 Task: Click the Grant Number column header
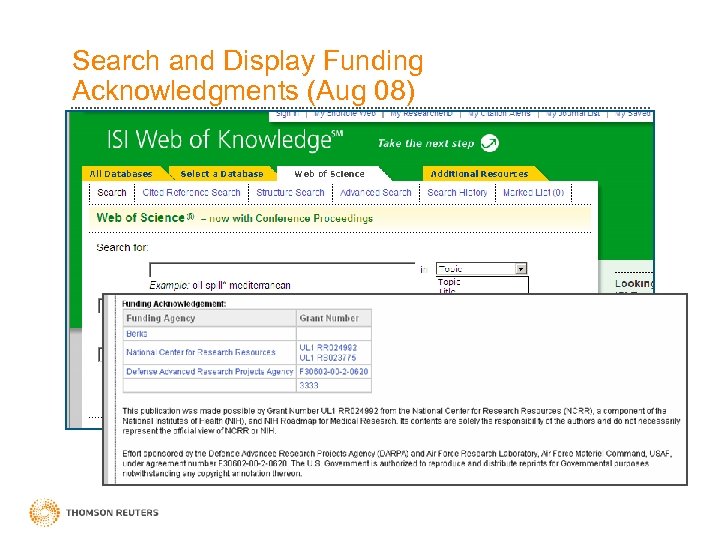334,318
